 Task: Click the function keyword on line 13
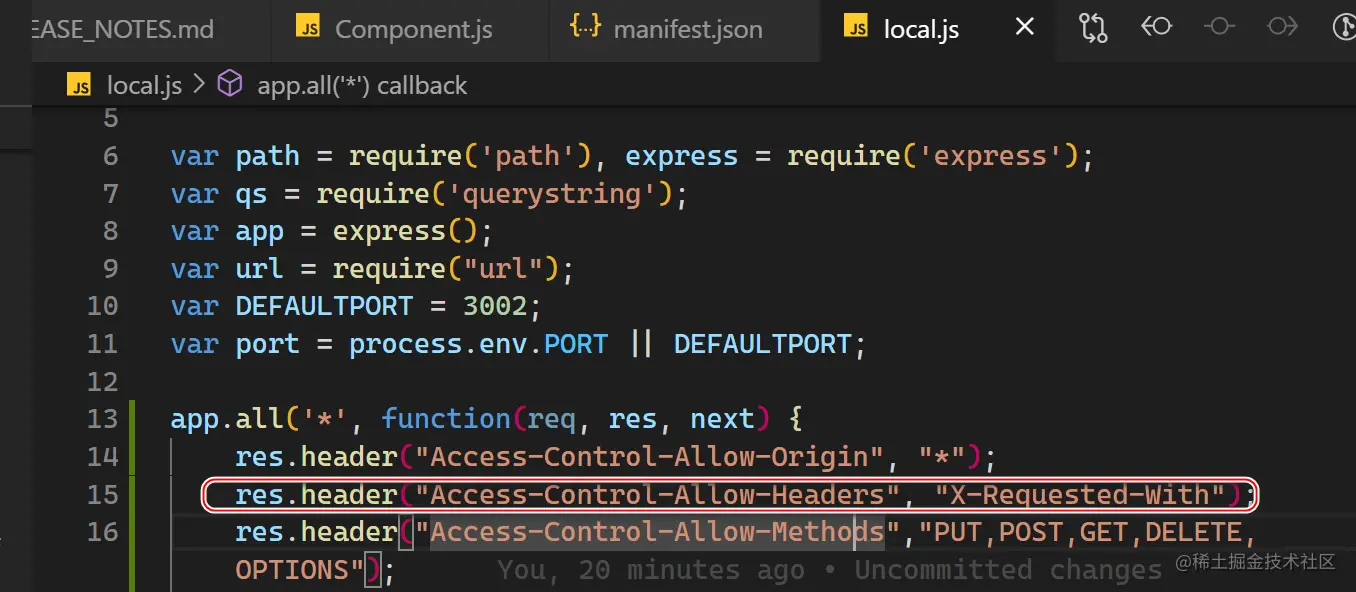[446, 419]
